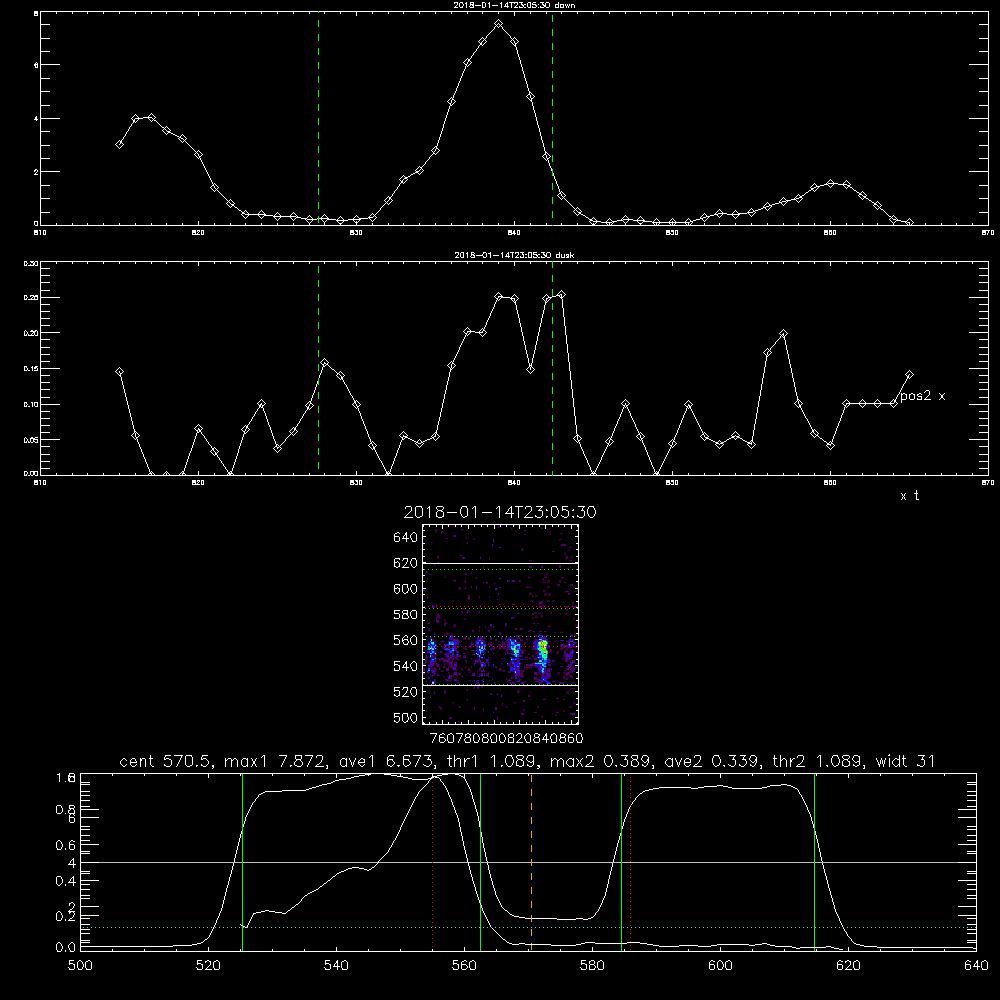Click the right green dashed line in the dusk plot
Viewport: 1000px width, 1000px height.
click(552, 368)
